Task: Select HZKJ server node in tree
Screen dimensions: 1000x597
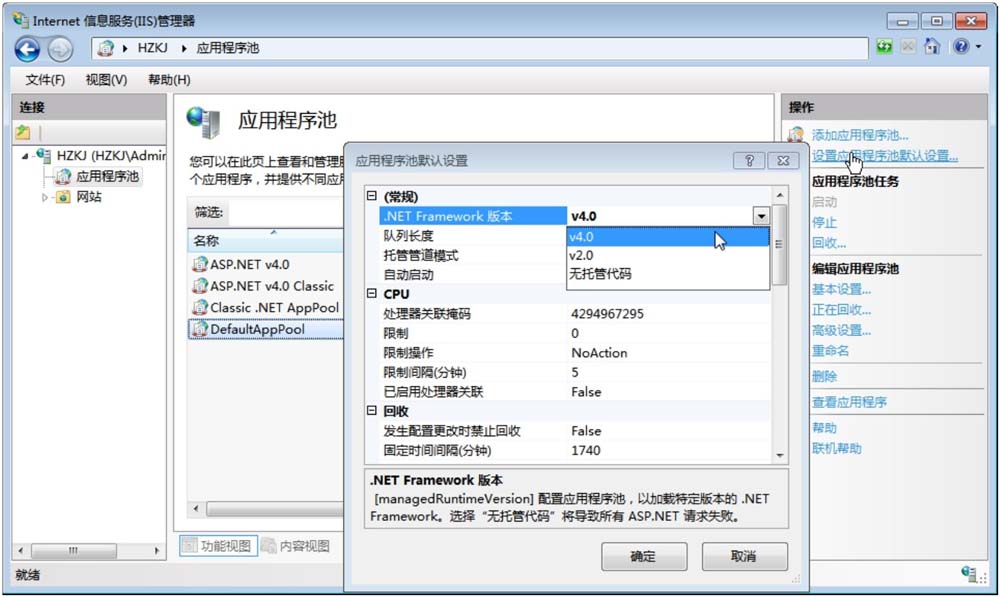Action: (x=111, y=156)
